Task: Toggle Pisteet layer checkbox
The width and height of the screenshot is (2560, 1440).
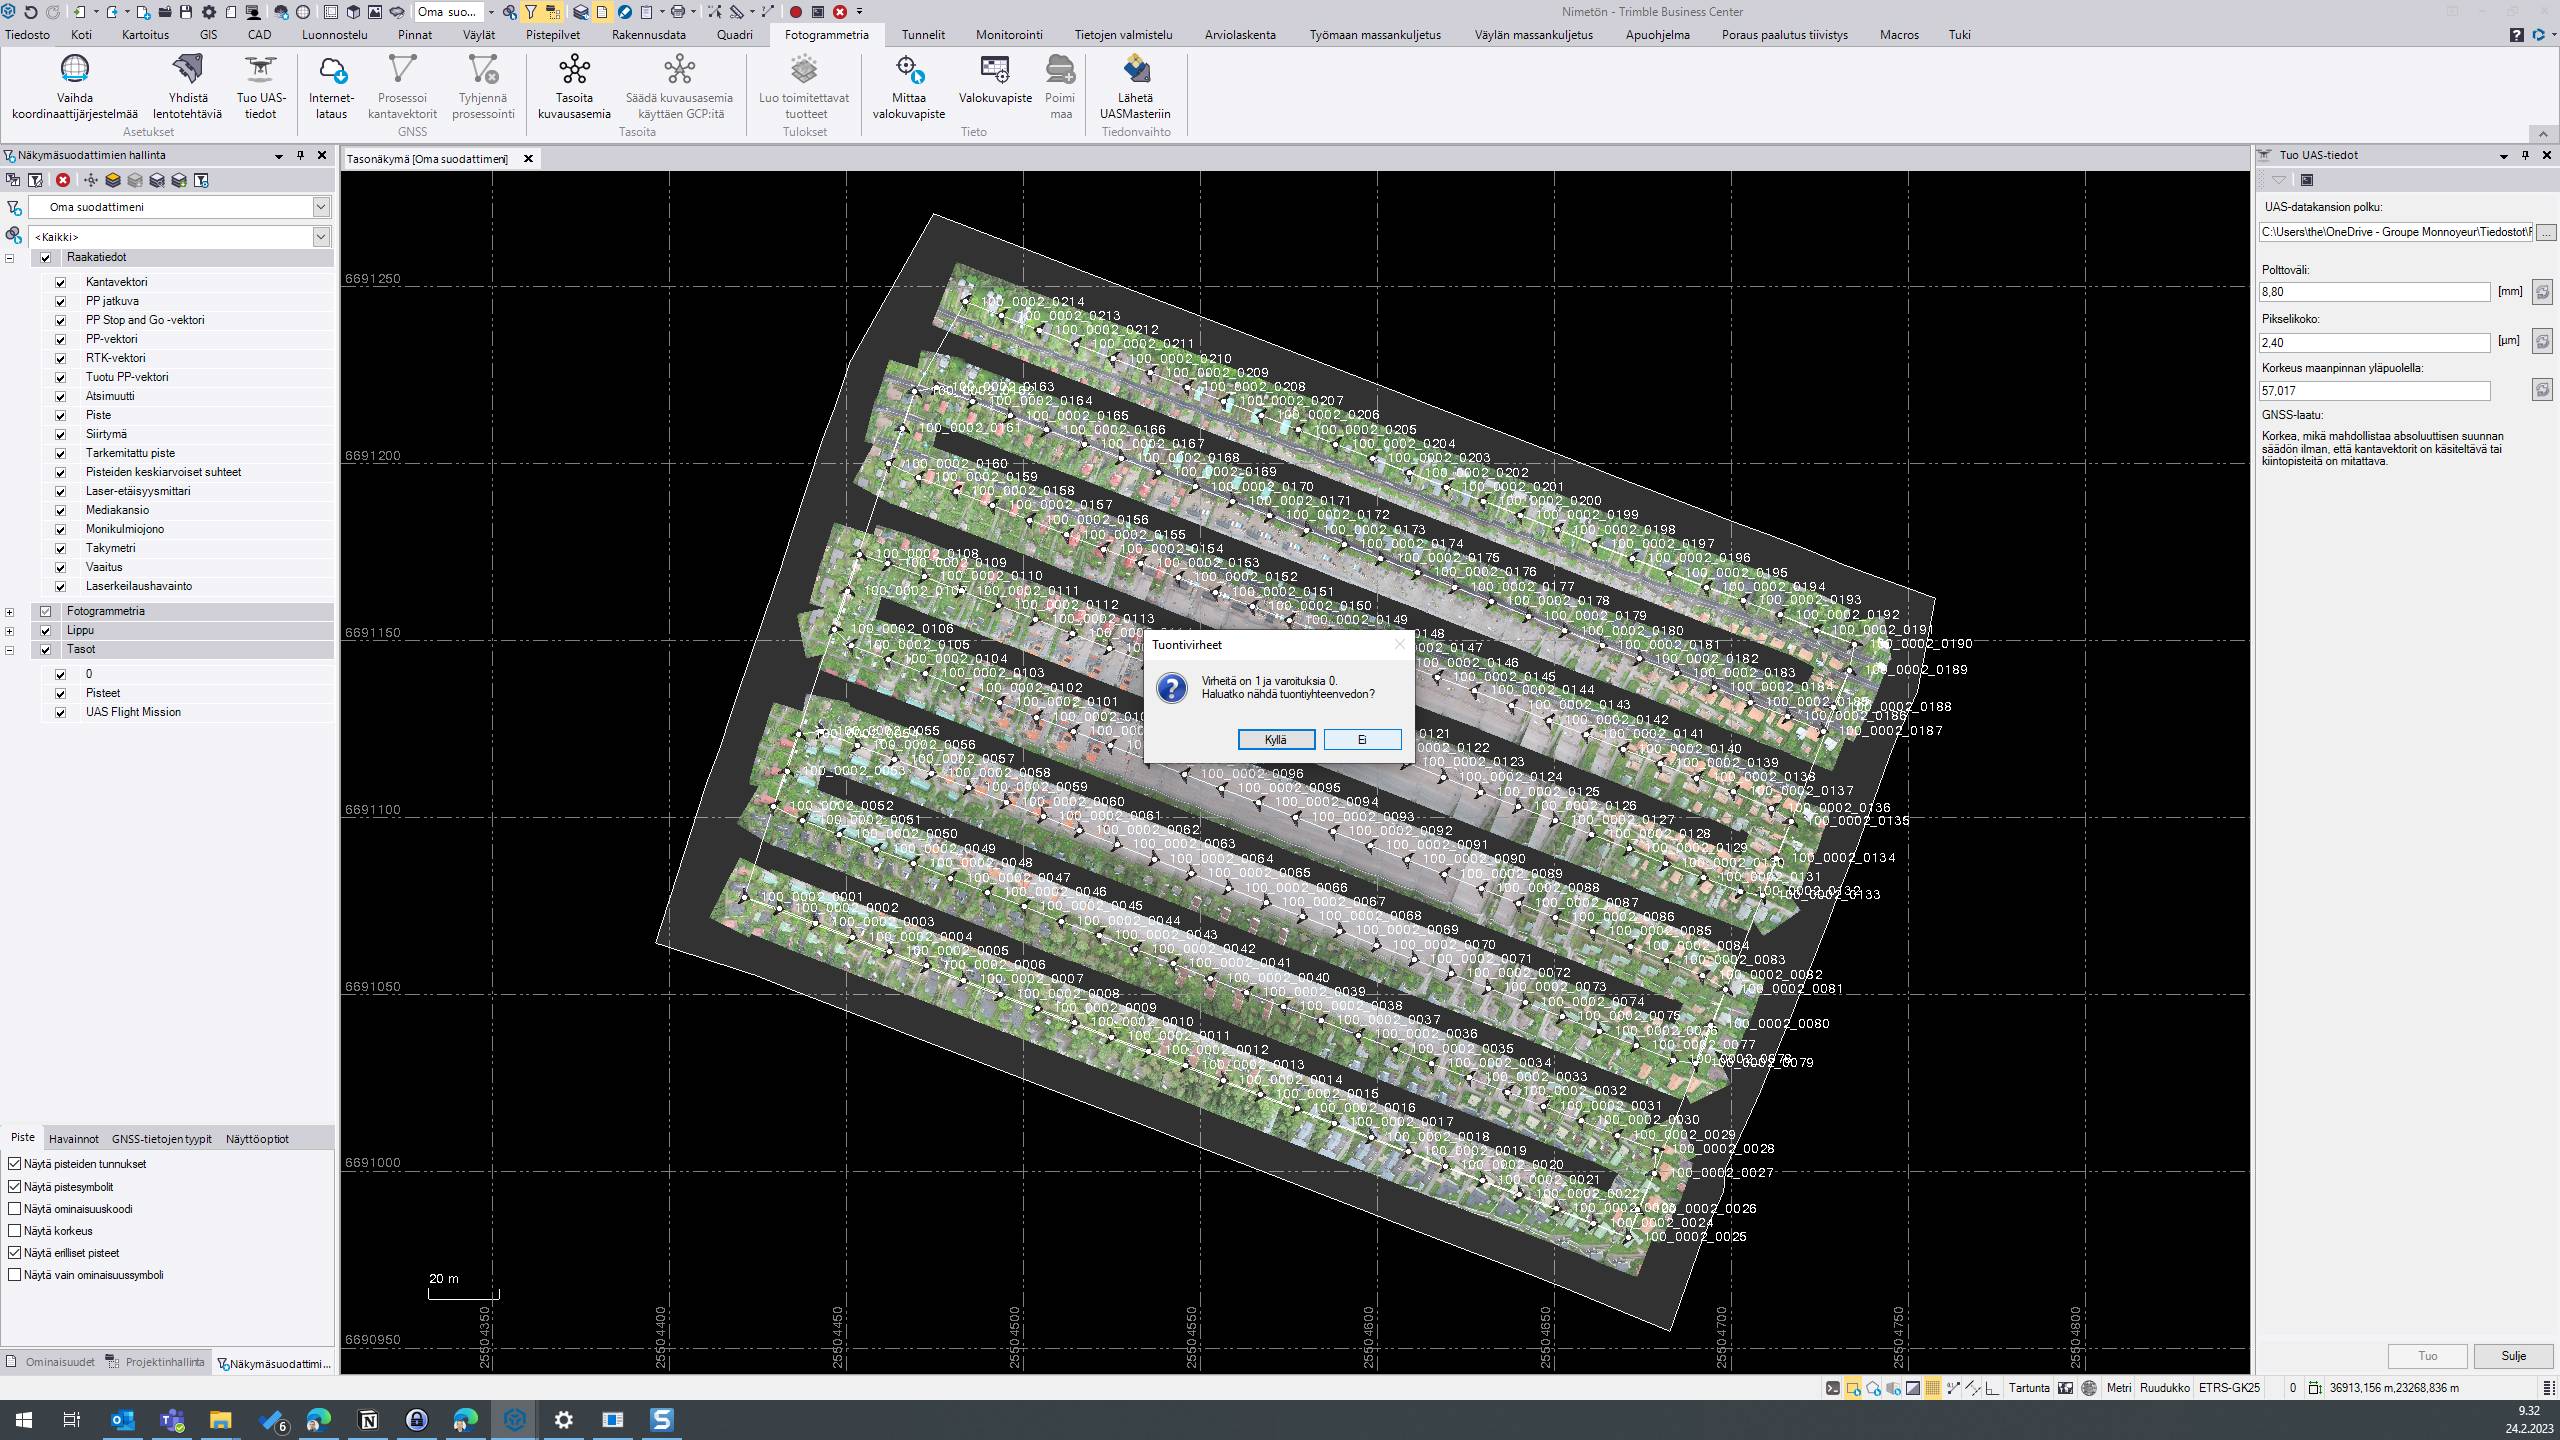Action: click(x=61, y=694)
